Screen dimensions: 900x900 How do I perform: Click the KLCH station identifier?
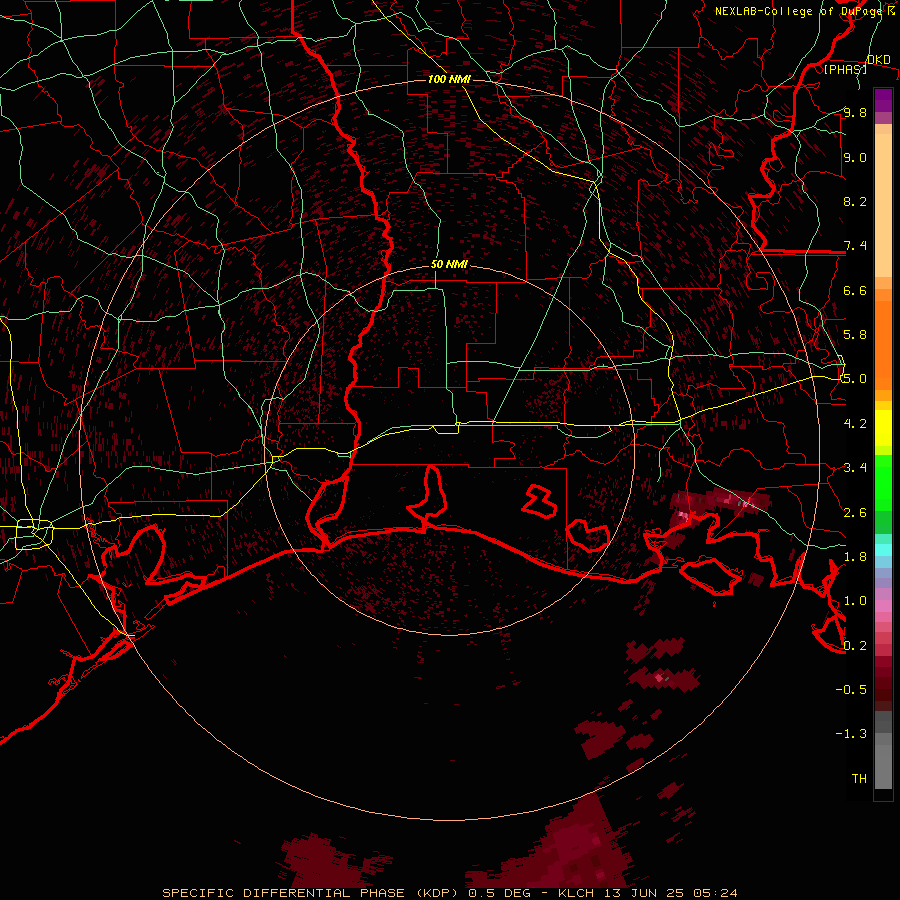click(x=576, y=893)
